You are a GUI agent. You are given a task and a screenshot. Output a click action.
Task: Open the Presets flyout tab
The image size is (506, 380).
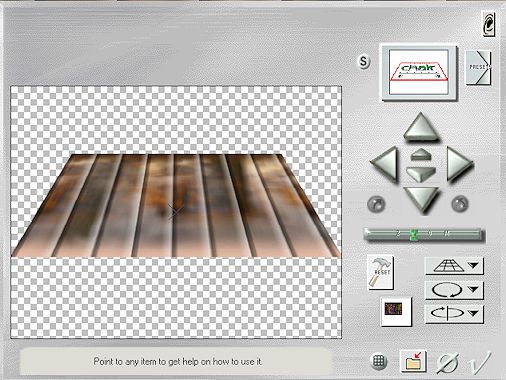click(478, 68)
